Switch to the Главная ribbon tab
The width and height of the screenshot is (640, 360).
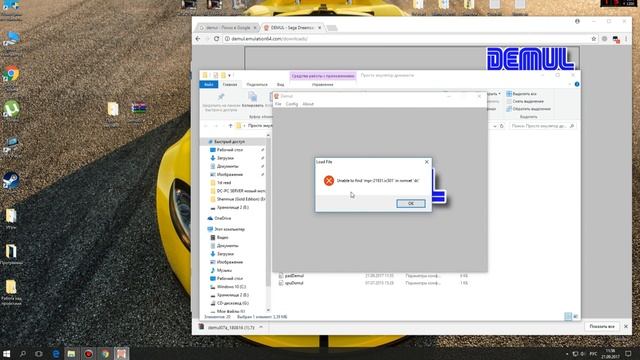pyautogui.click(x=230, y=84)
